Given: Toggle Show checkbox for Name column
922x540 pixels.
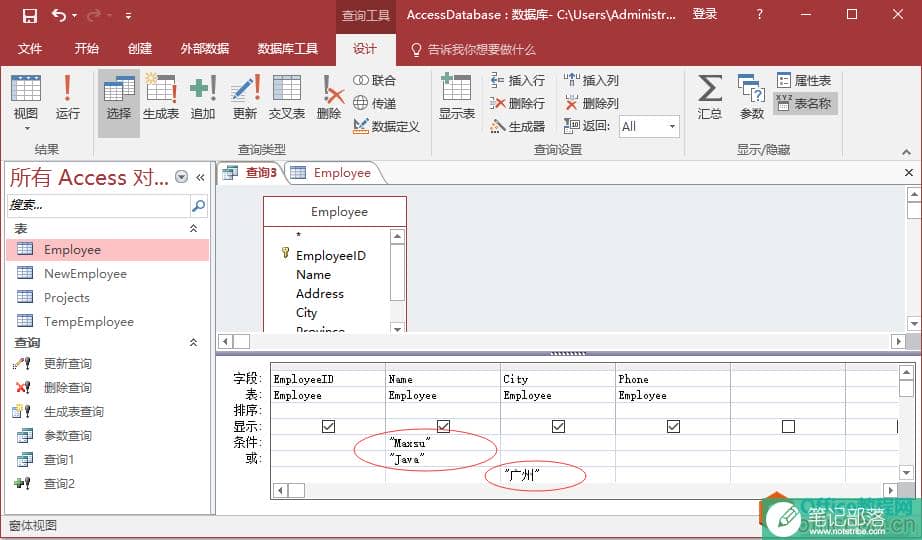Looking at the screenshot, I should click(x=443, y=426).
